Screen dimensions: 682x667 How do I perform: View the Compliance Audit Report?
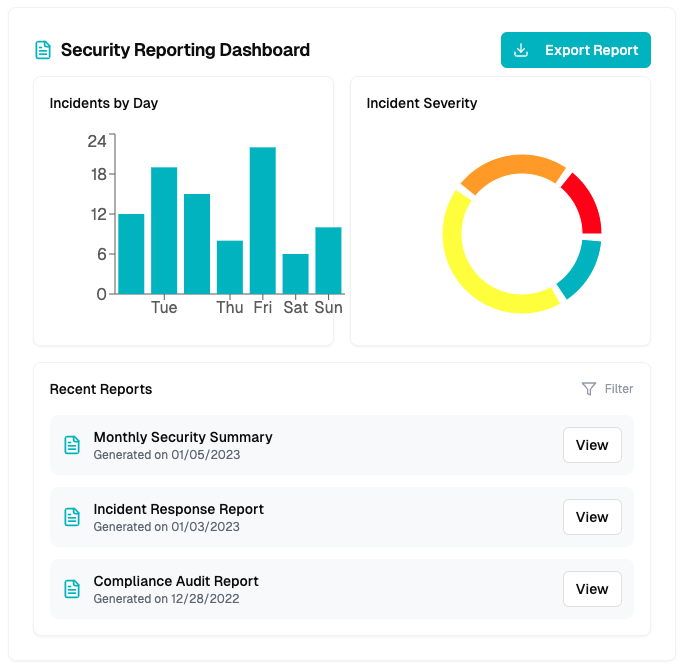[592, 589]
